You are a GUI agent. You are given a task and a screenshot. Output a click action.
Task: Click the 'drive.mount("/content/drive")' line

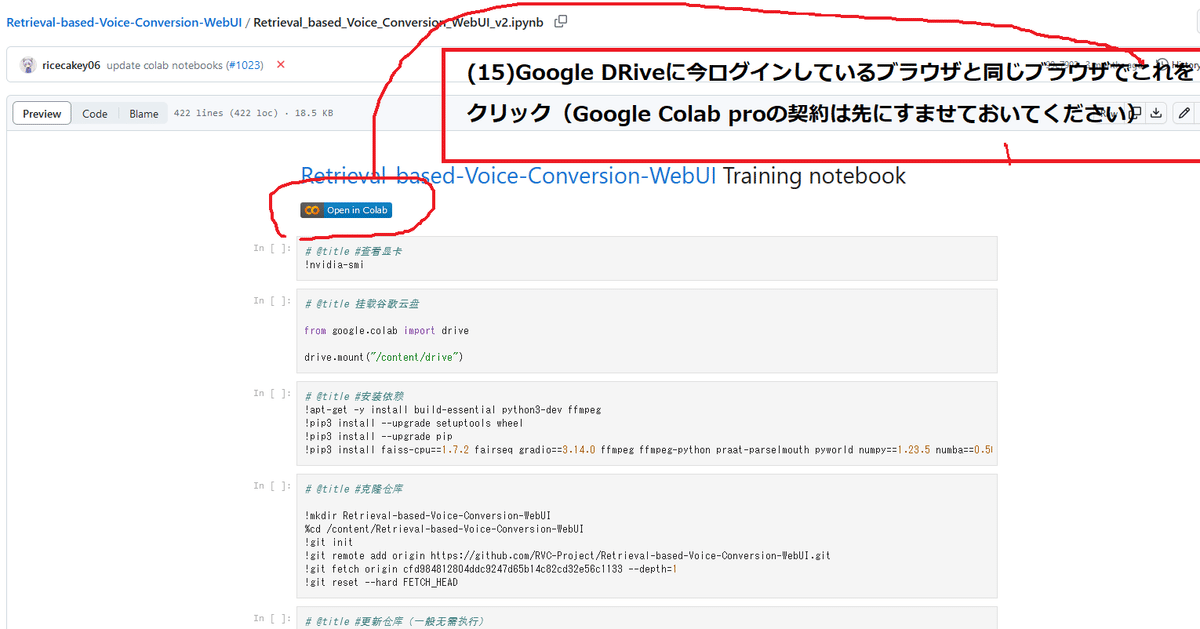click(x=384, y=357)
